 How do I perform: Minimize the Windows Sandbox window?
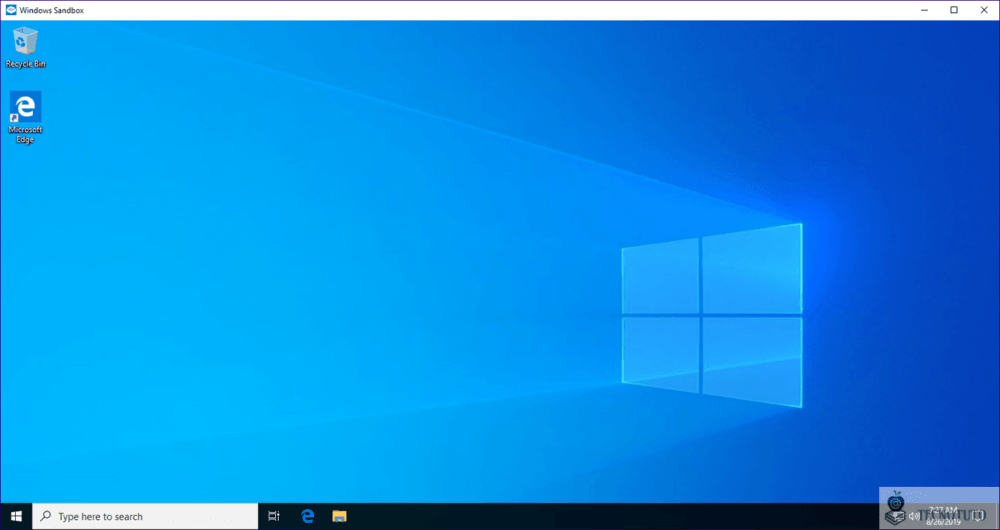pos(925,10)
